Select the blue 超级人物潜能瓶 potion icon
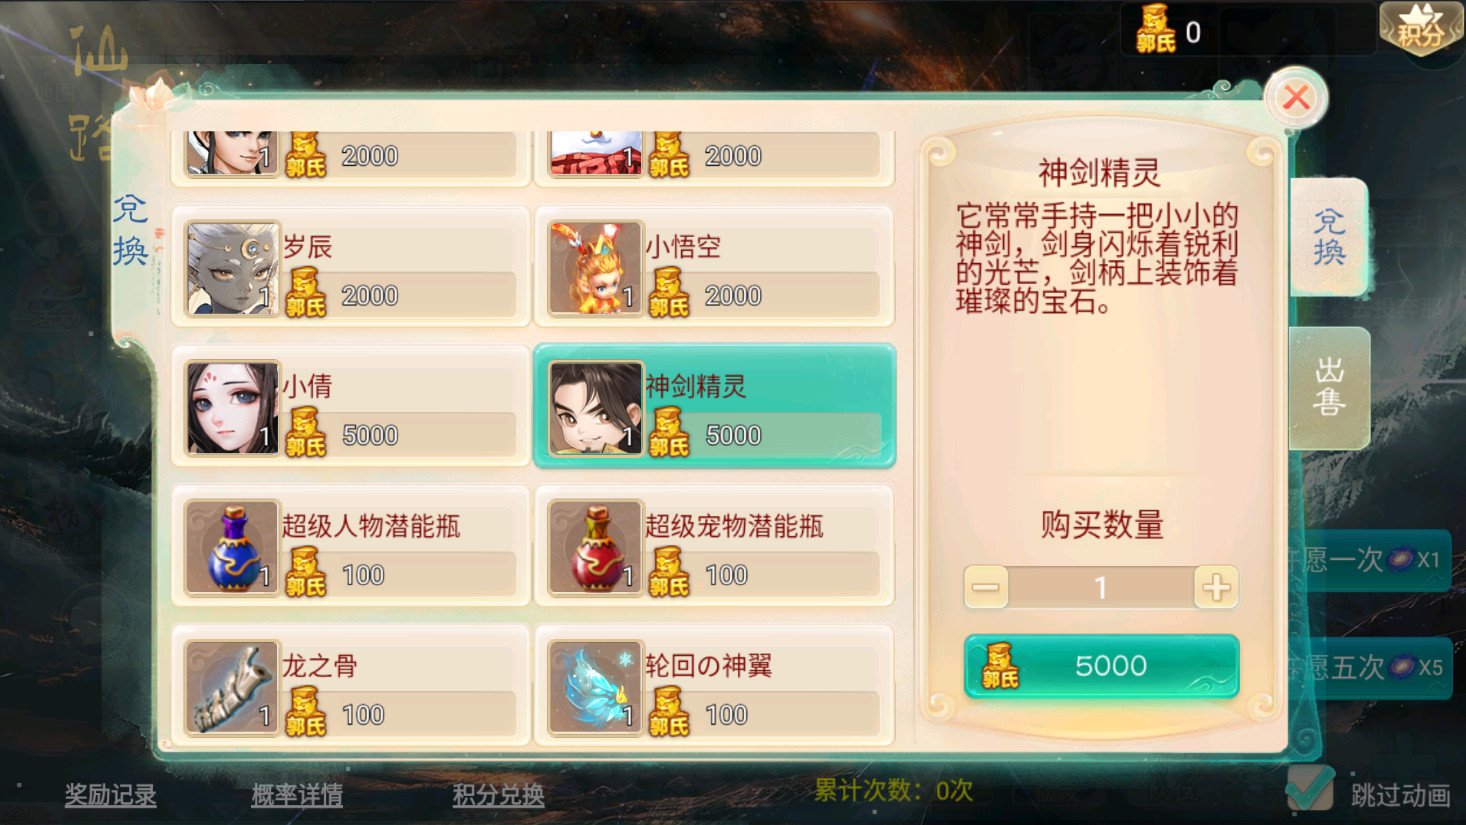The height and width of the screenshot is (825, 1466). point(232,548)
